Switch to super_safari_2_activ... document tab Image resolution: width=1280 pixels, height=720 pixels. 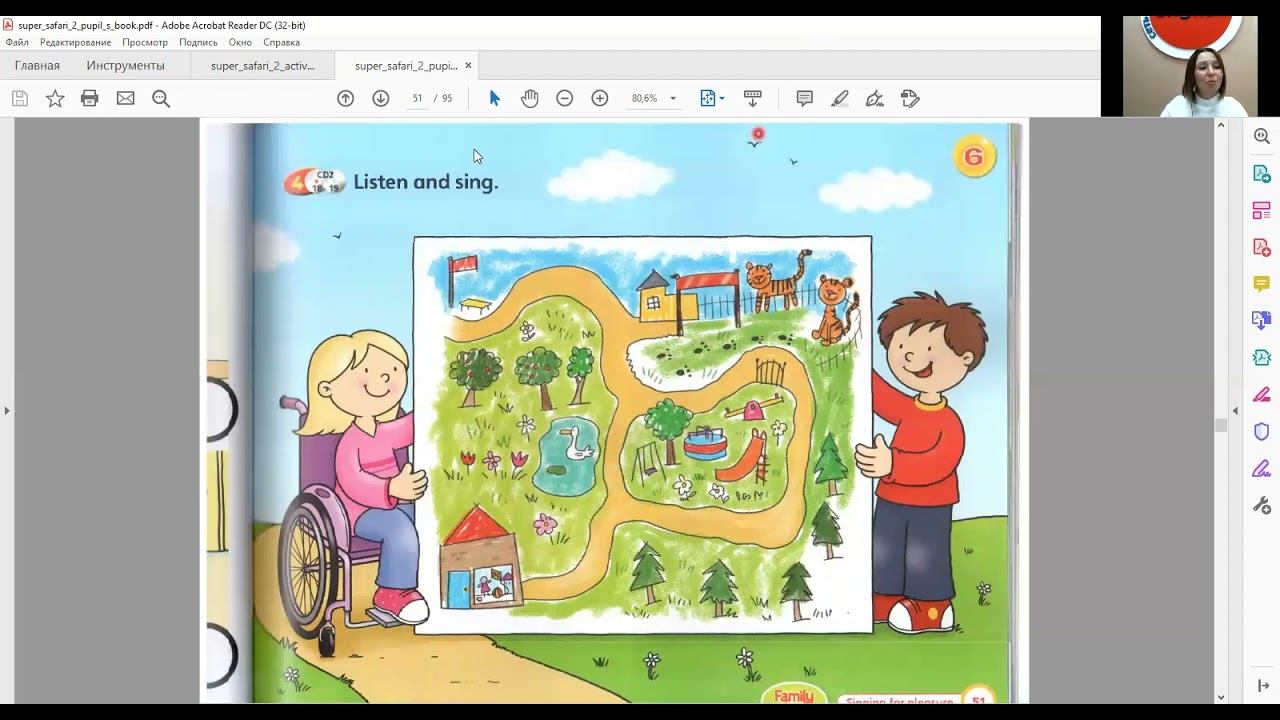(x=263, y=65)
